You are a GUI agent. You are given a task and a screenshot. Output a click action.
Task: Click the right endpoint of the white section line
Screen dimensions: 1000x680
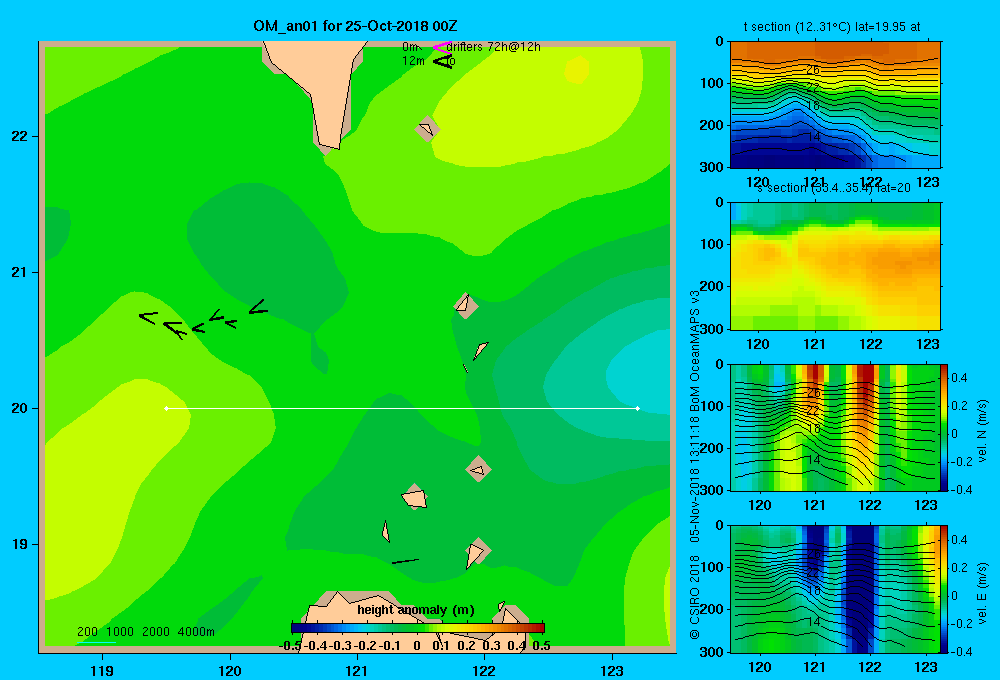638,408
